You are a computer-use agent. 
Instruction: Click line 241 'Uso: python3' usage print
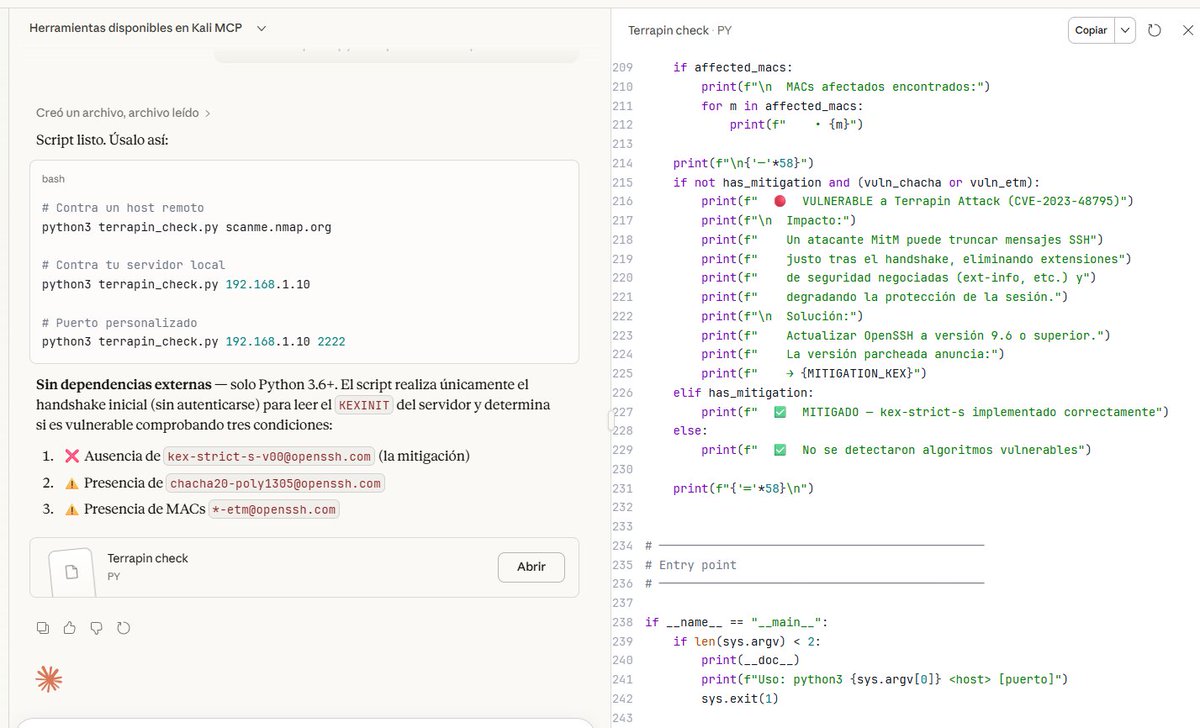[885, 680]
